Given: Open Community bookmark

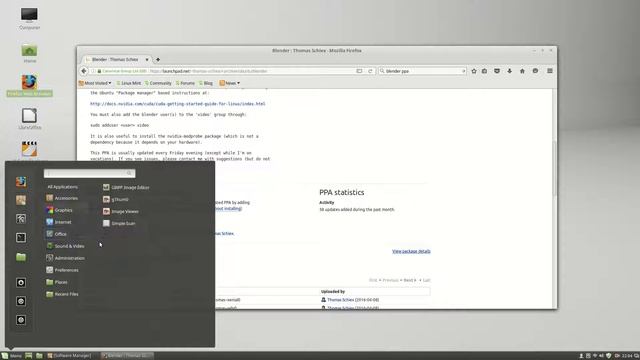Looking at the screenshot, I should (x=158, y=83).
